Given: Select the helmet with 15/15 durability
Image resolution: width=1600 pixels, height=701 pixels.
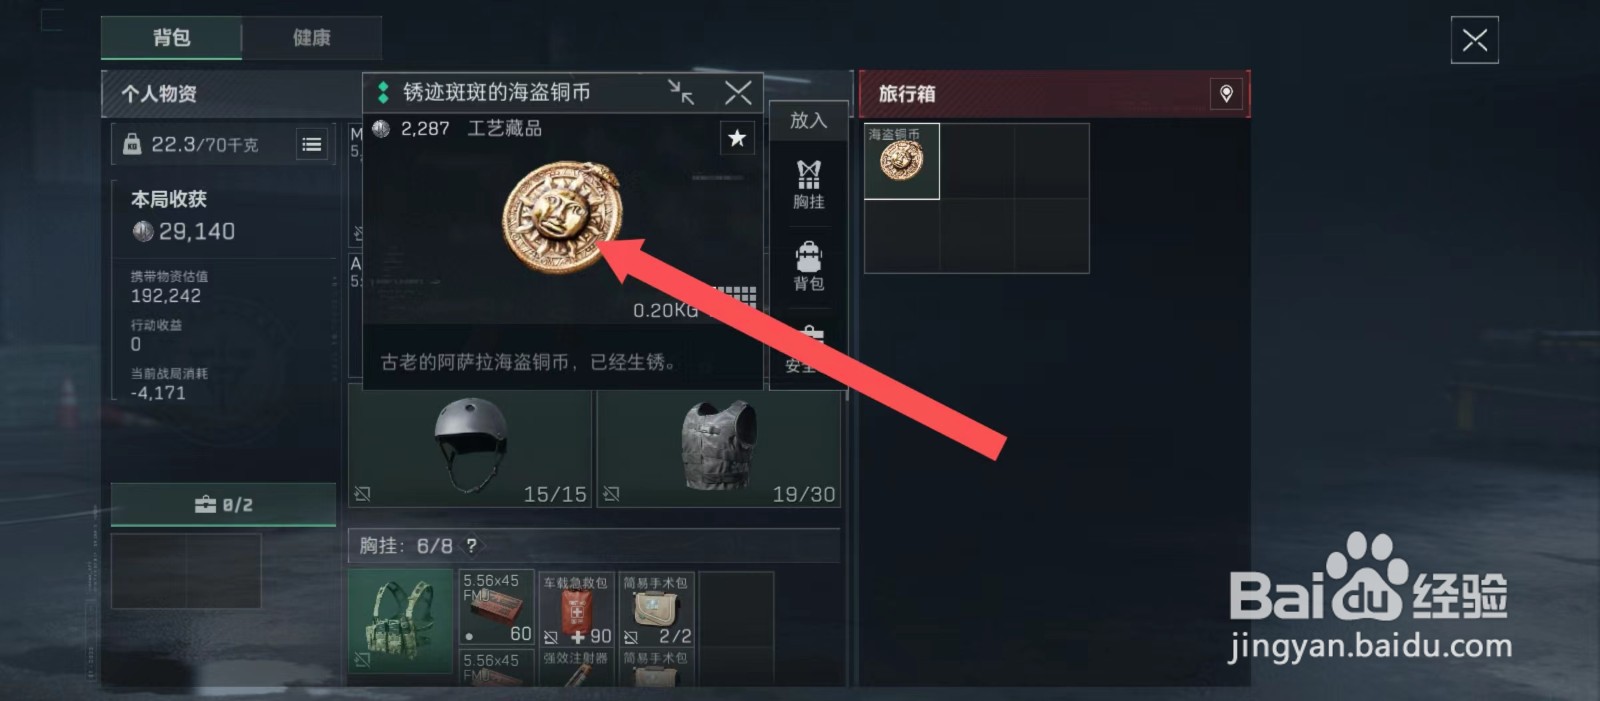Looking at the screenshot, I should [x=470, y=448].
